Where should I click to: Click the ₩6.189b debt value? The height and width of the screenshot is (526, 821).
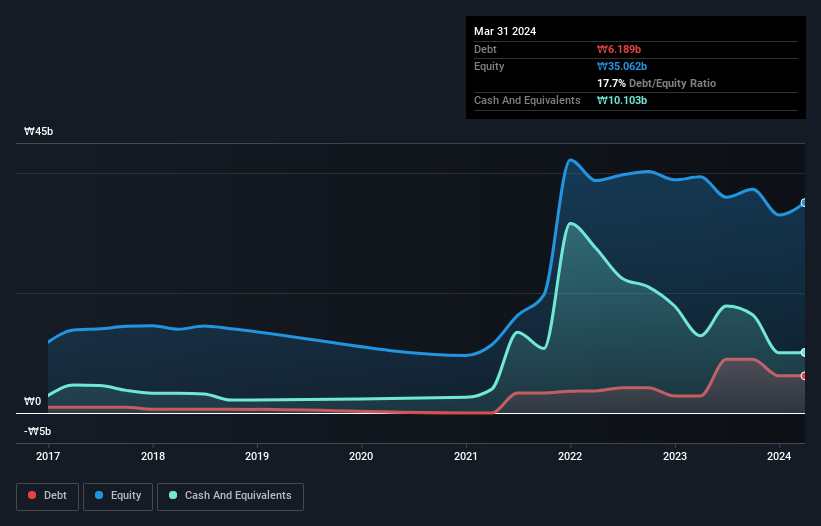tap(619, 49)
